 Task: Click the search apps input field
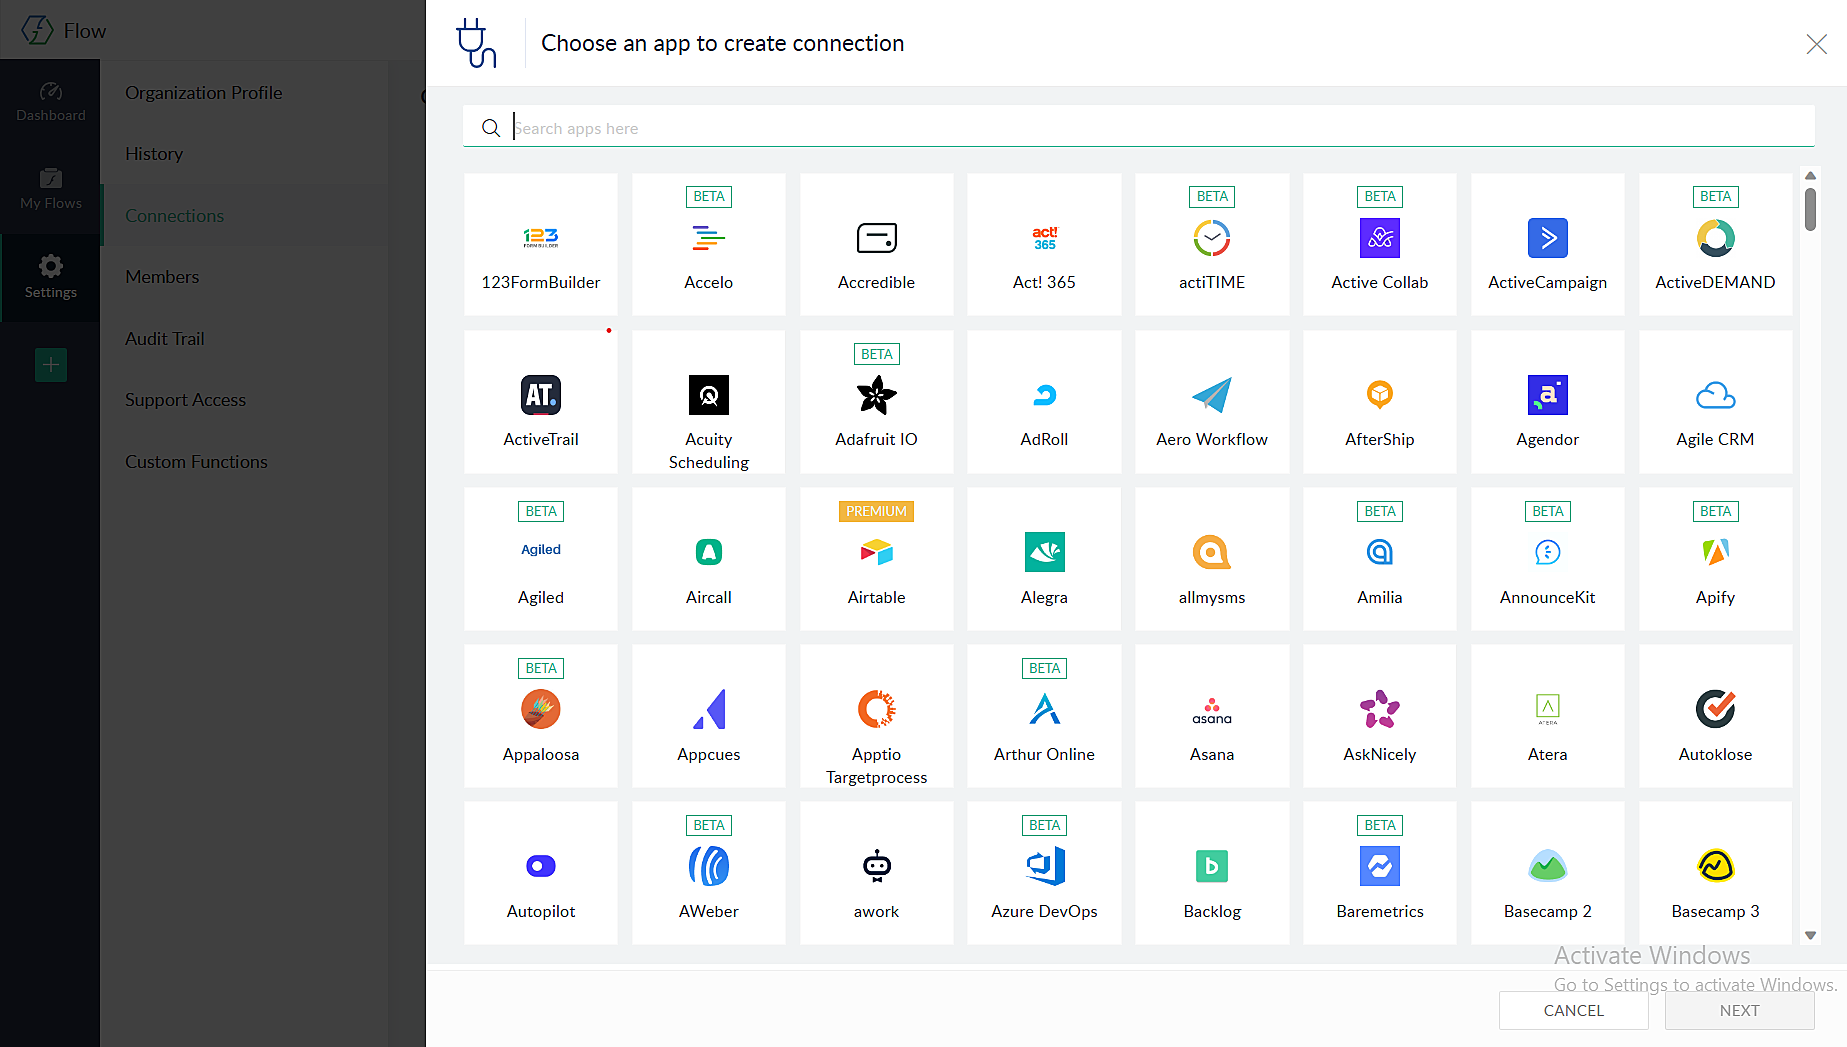[1139, 128]
